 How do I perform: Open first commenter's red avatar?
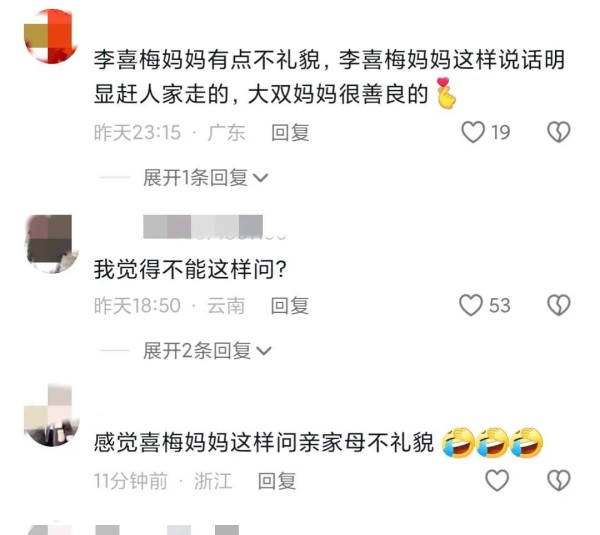coord(51,36)
